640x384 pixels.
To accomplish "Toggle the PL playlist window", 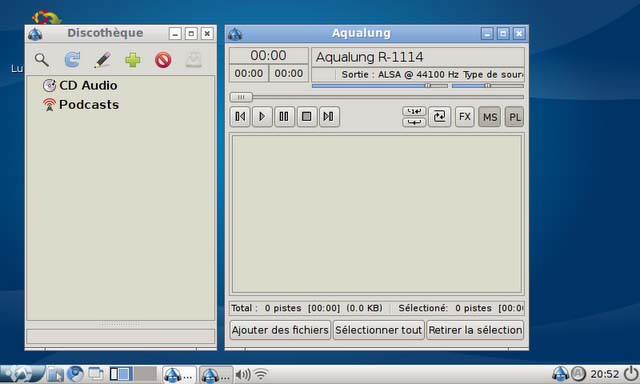I will 515,117.
